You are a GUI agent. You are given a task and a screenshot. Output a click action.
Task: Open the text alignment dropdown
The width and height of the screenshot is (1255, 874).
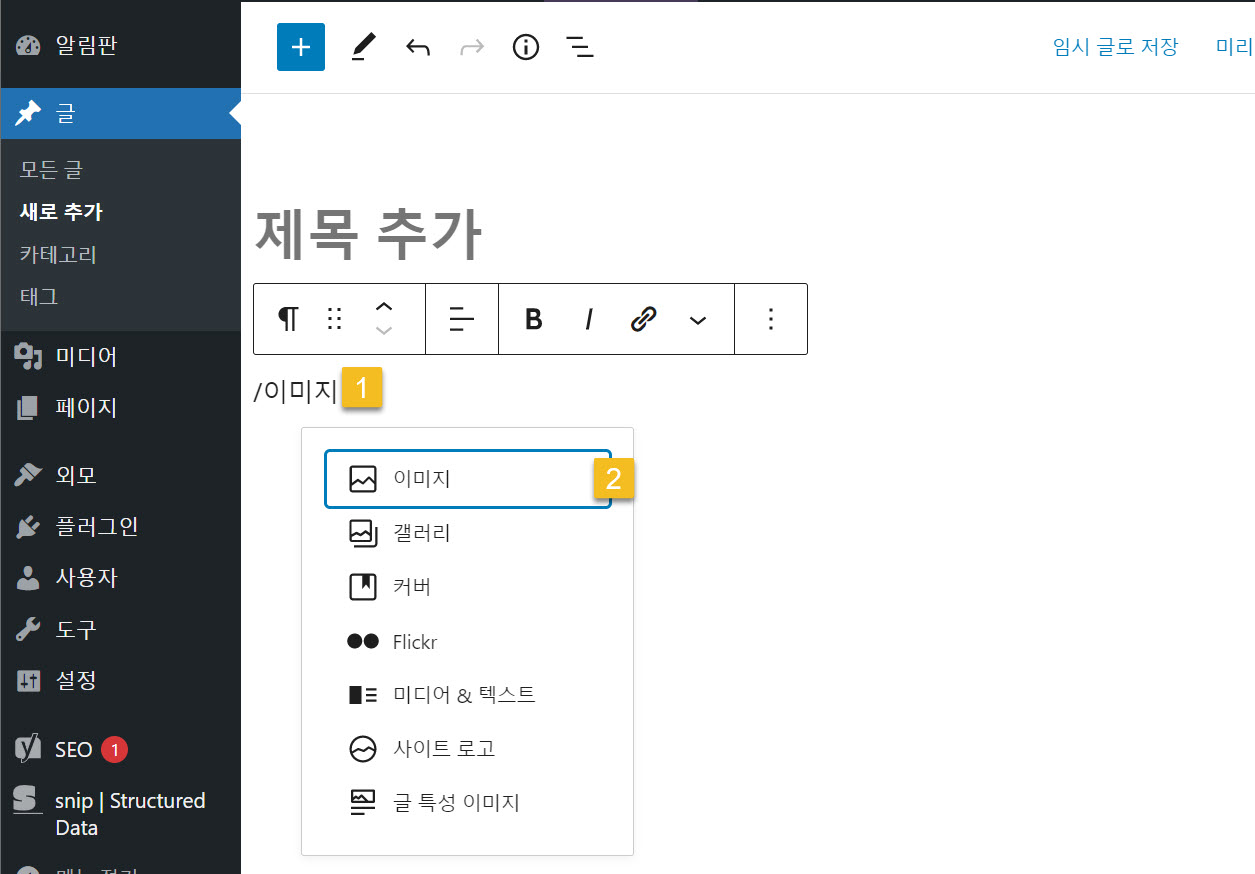(461, 318)
